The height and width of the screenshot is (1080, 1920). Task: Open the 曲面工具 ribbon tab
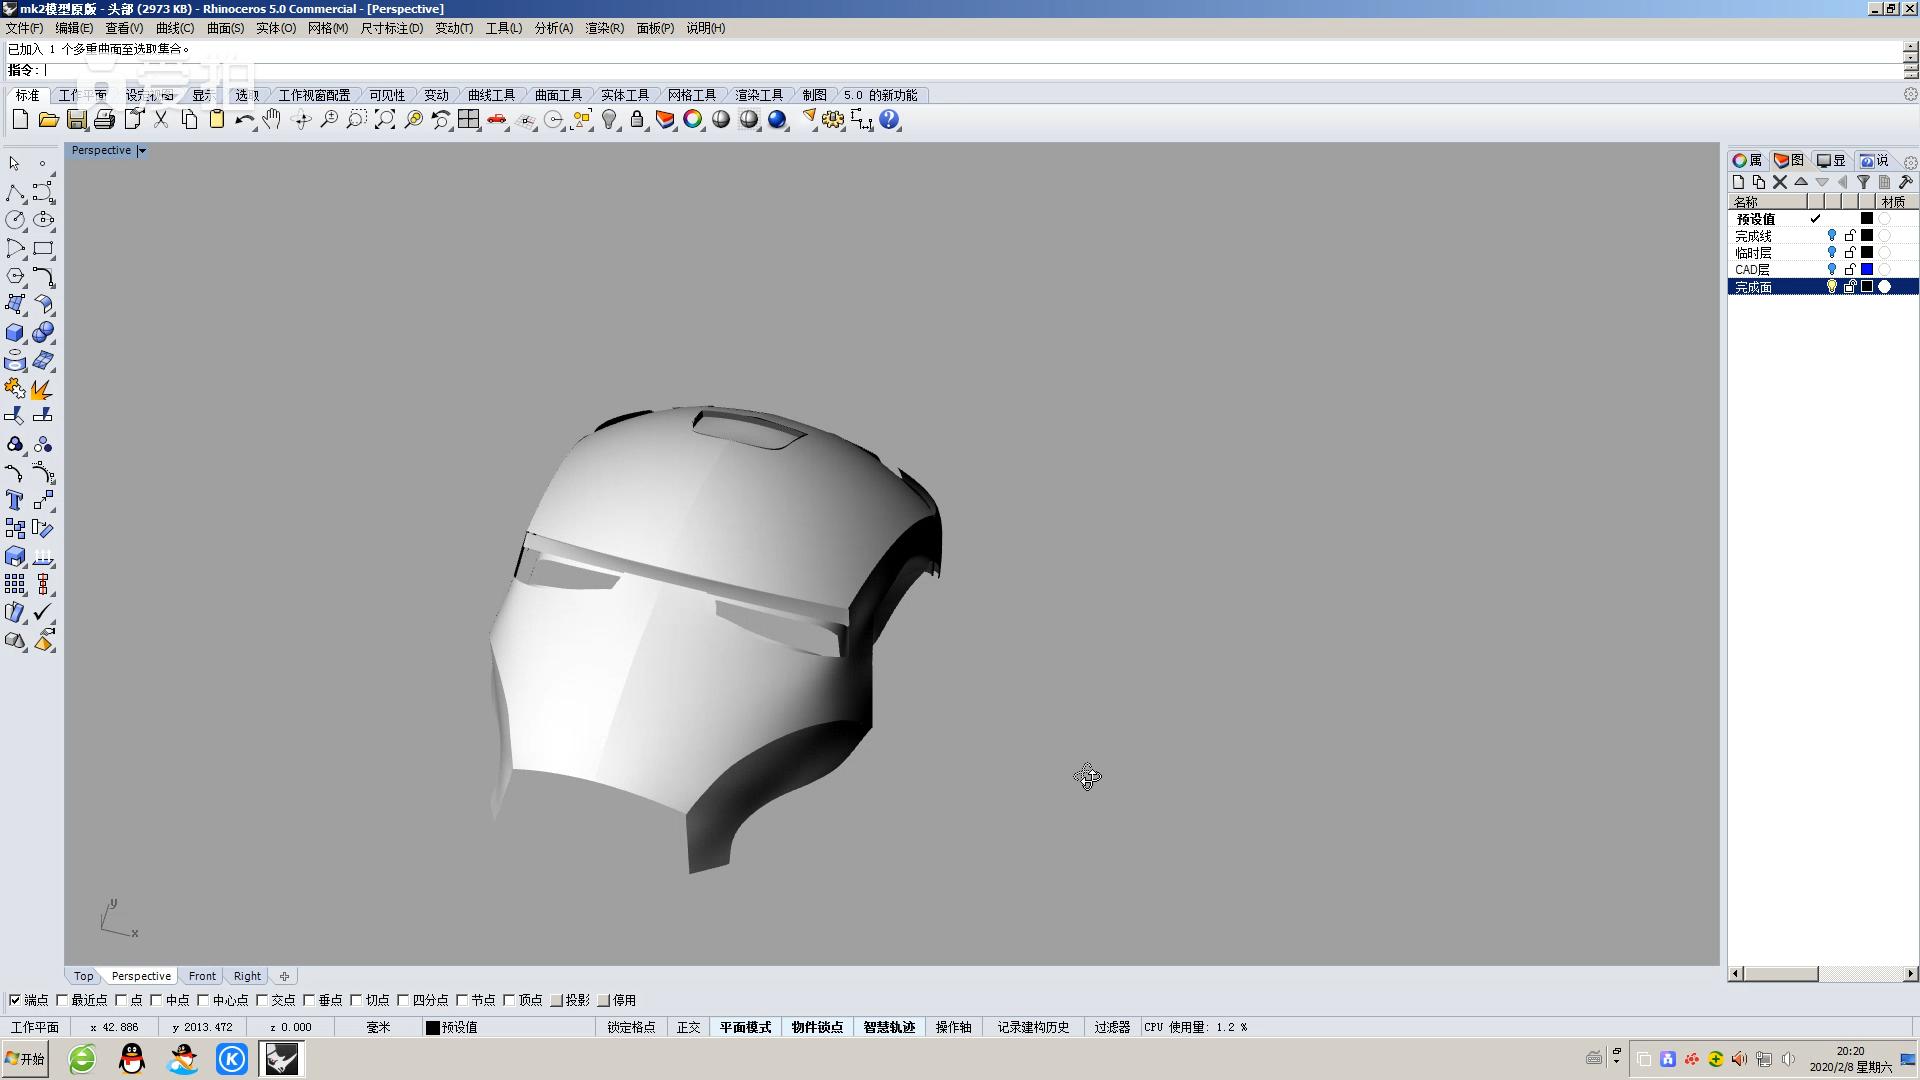click(x=556, y=94)
